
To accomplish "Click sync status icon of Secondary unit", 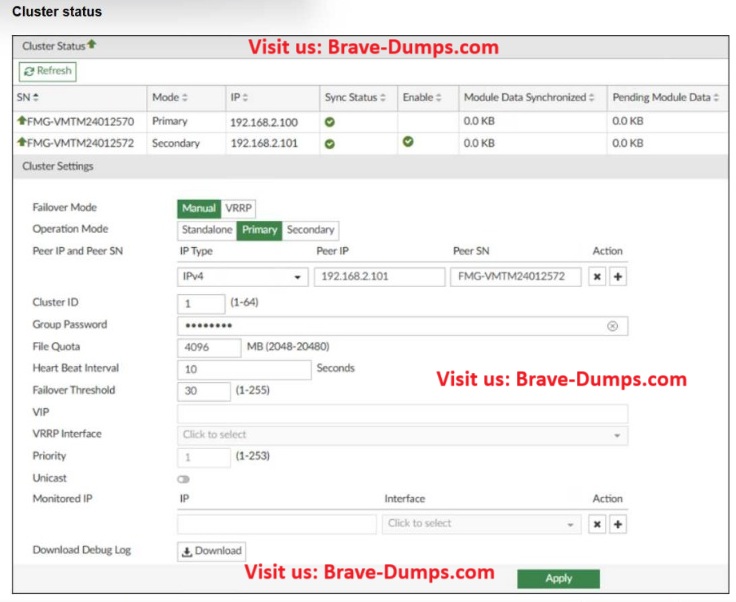I will click(330, 143).
